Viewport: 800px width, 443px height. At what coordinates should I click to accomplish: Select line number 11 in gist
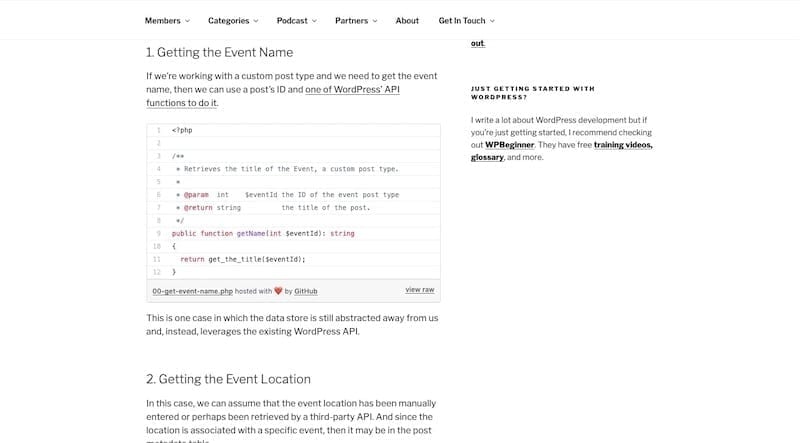pos(157,259)
